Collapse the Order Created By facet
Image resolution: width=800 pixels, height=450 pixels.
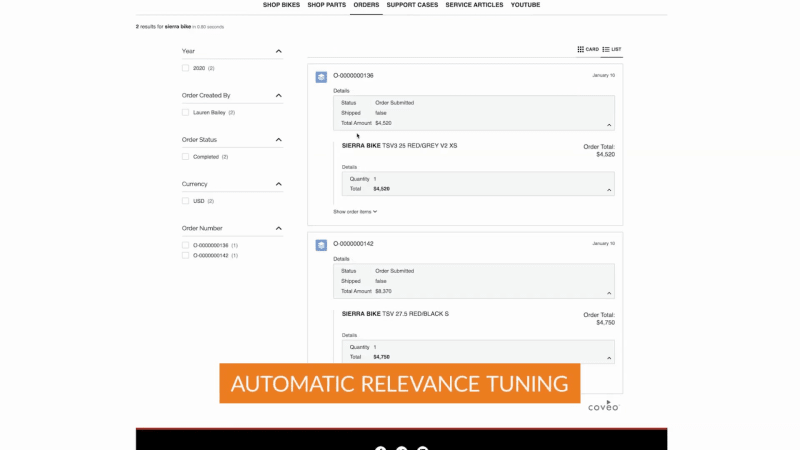278,96
